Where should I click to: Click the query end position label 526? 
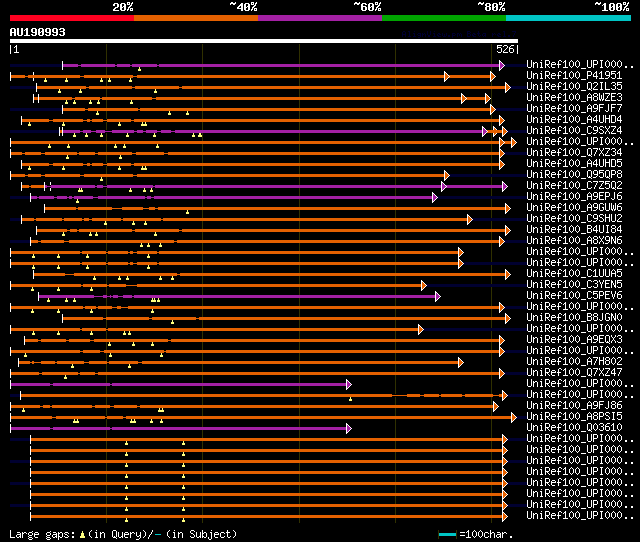[505, 49]
